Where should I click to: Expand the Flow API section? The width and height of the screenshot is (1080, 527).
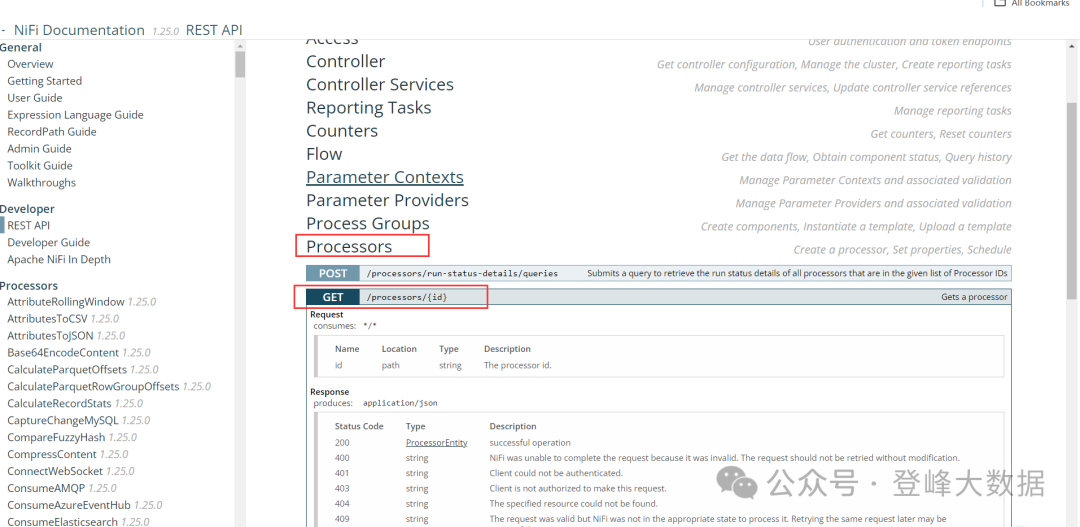click(x=324, y=154)
